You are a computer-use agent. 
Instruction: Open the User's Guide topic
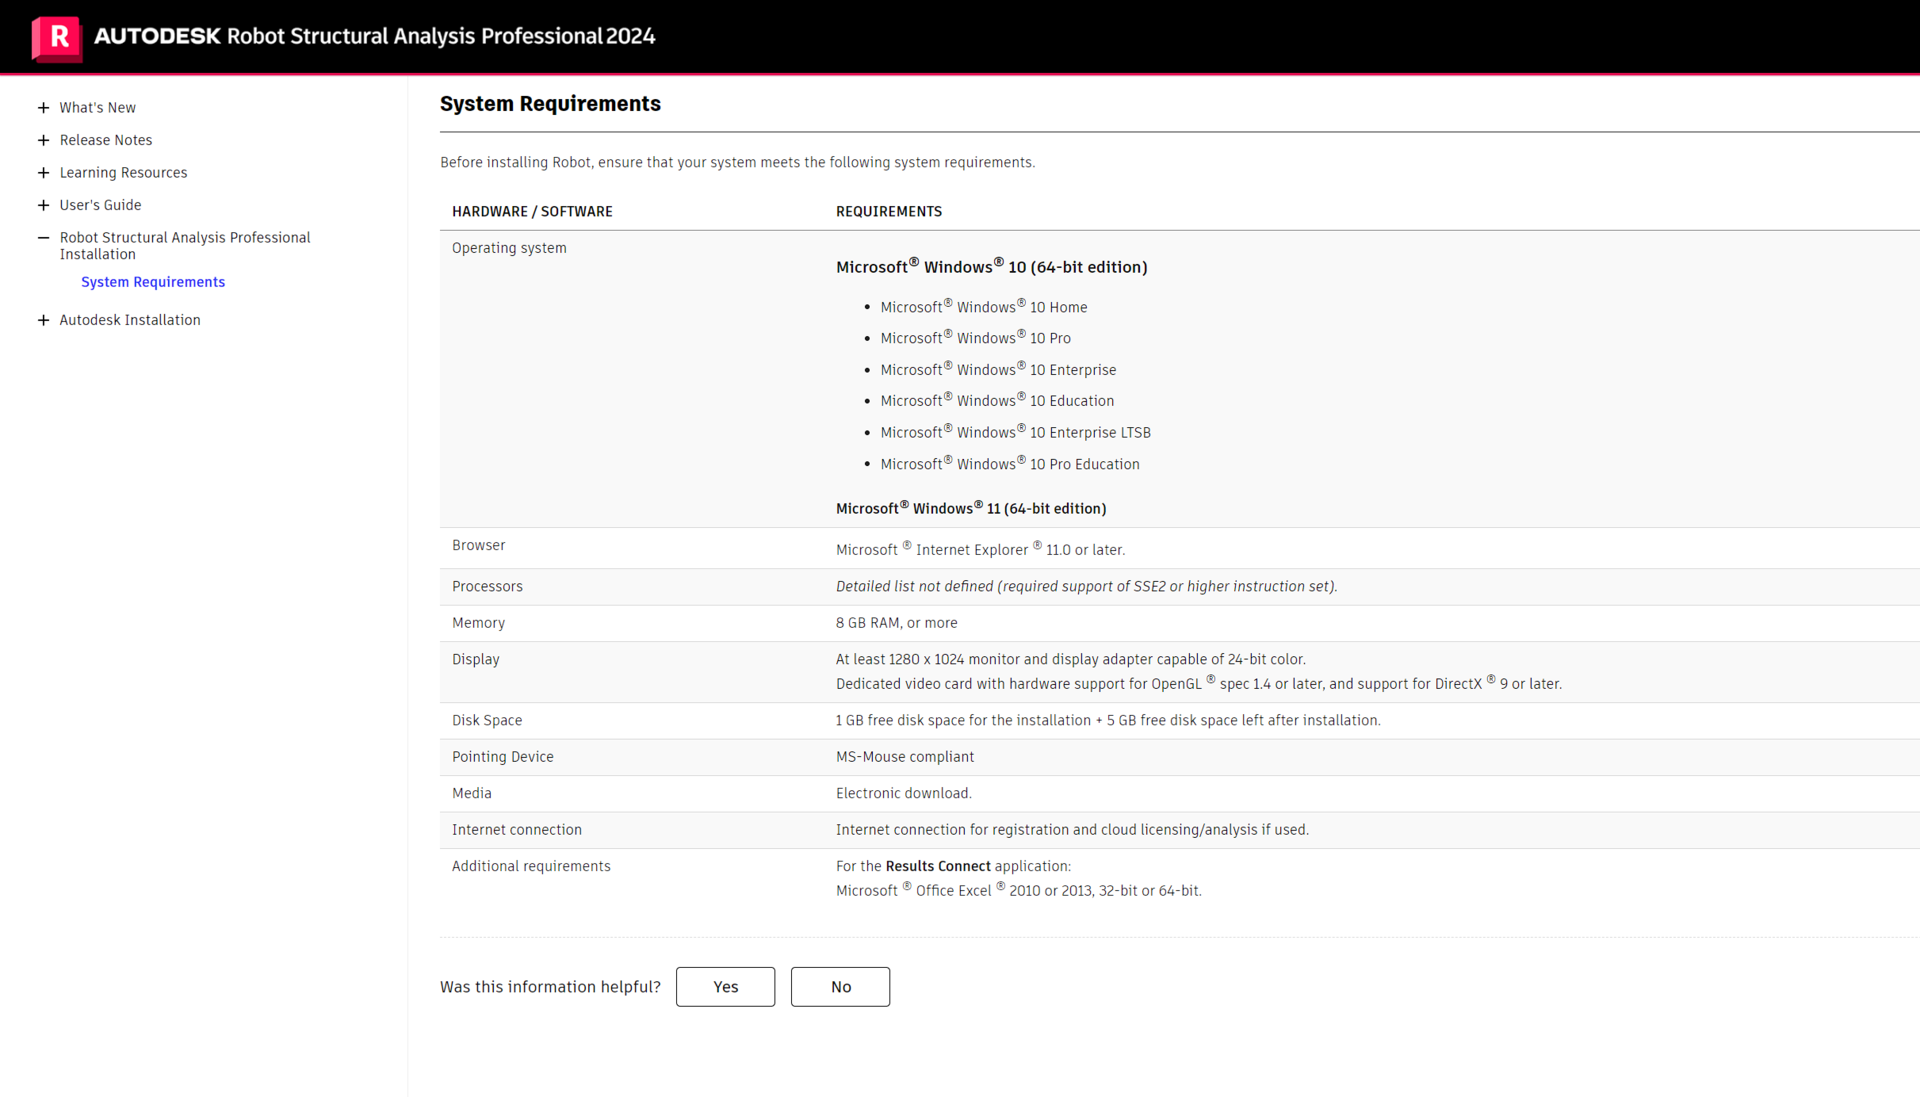tap(100, 205)
